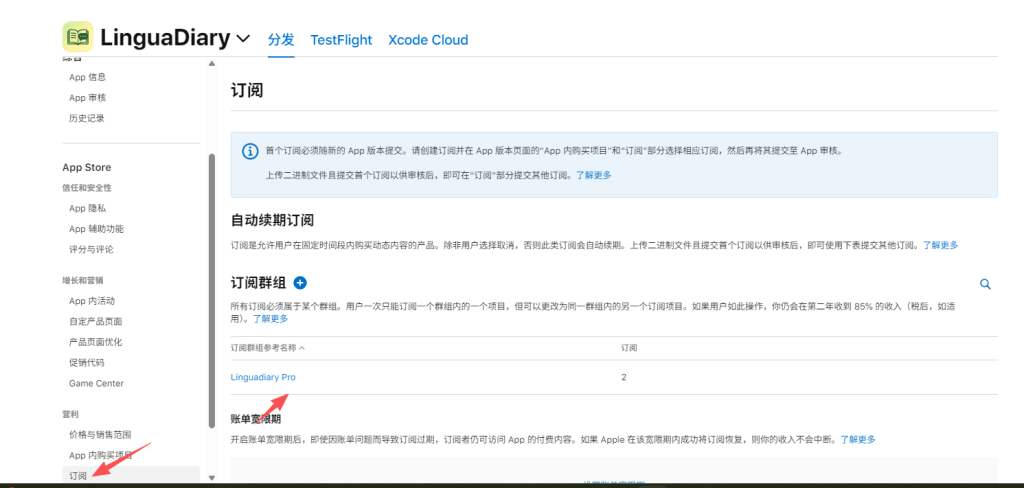The image size is (1024, 488).
Task: Open the Linguadiary Pro subscription group
Action: [263, 377]
